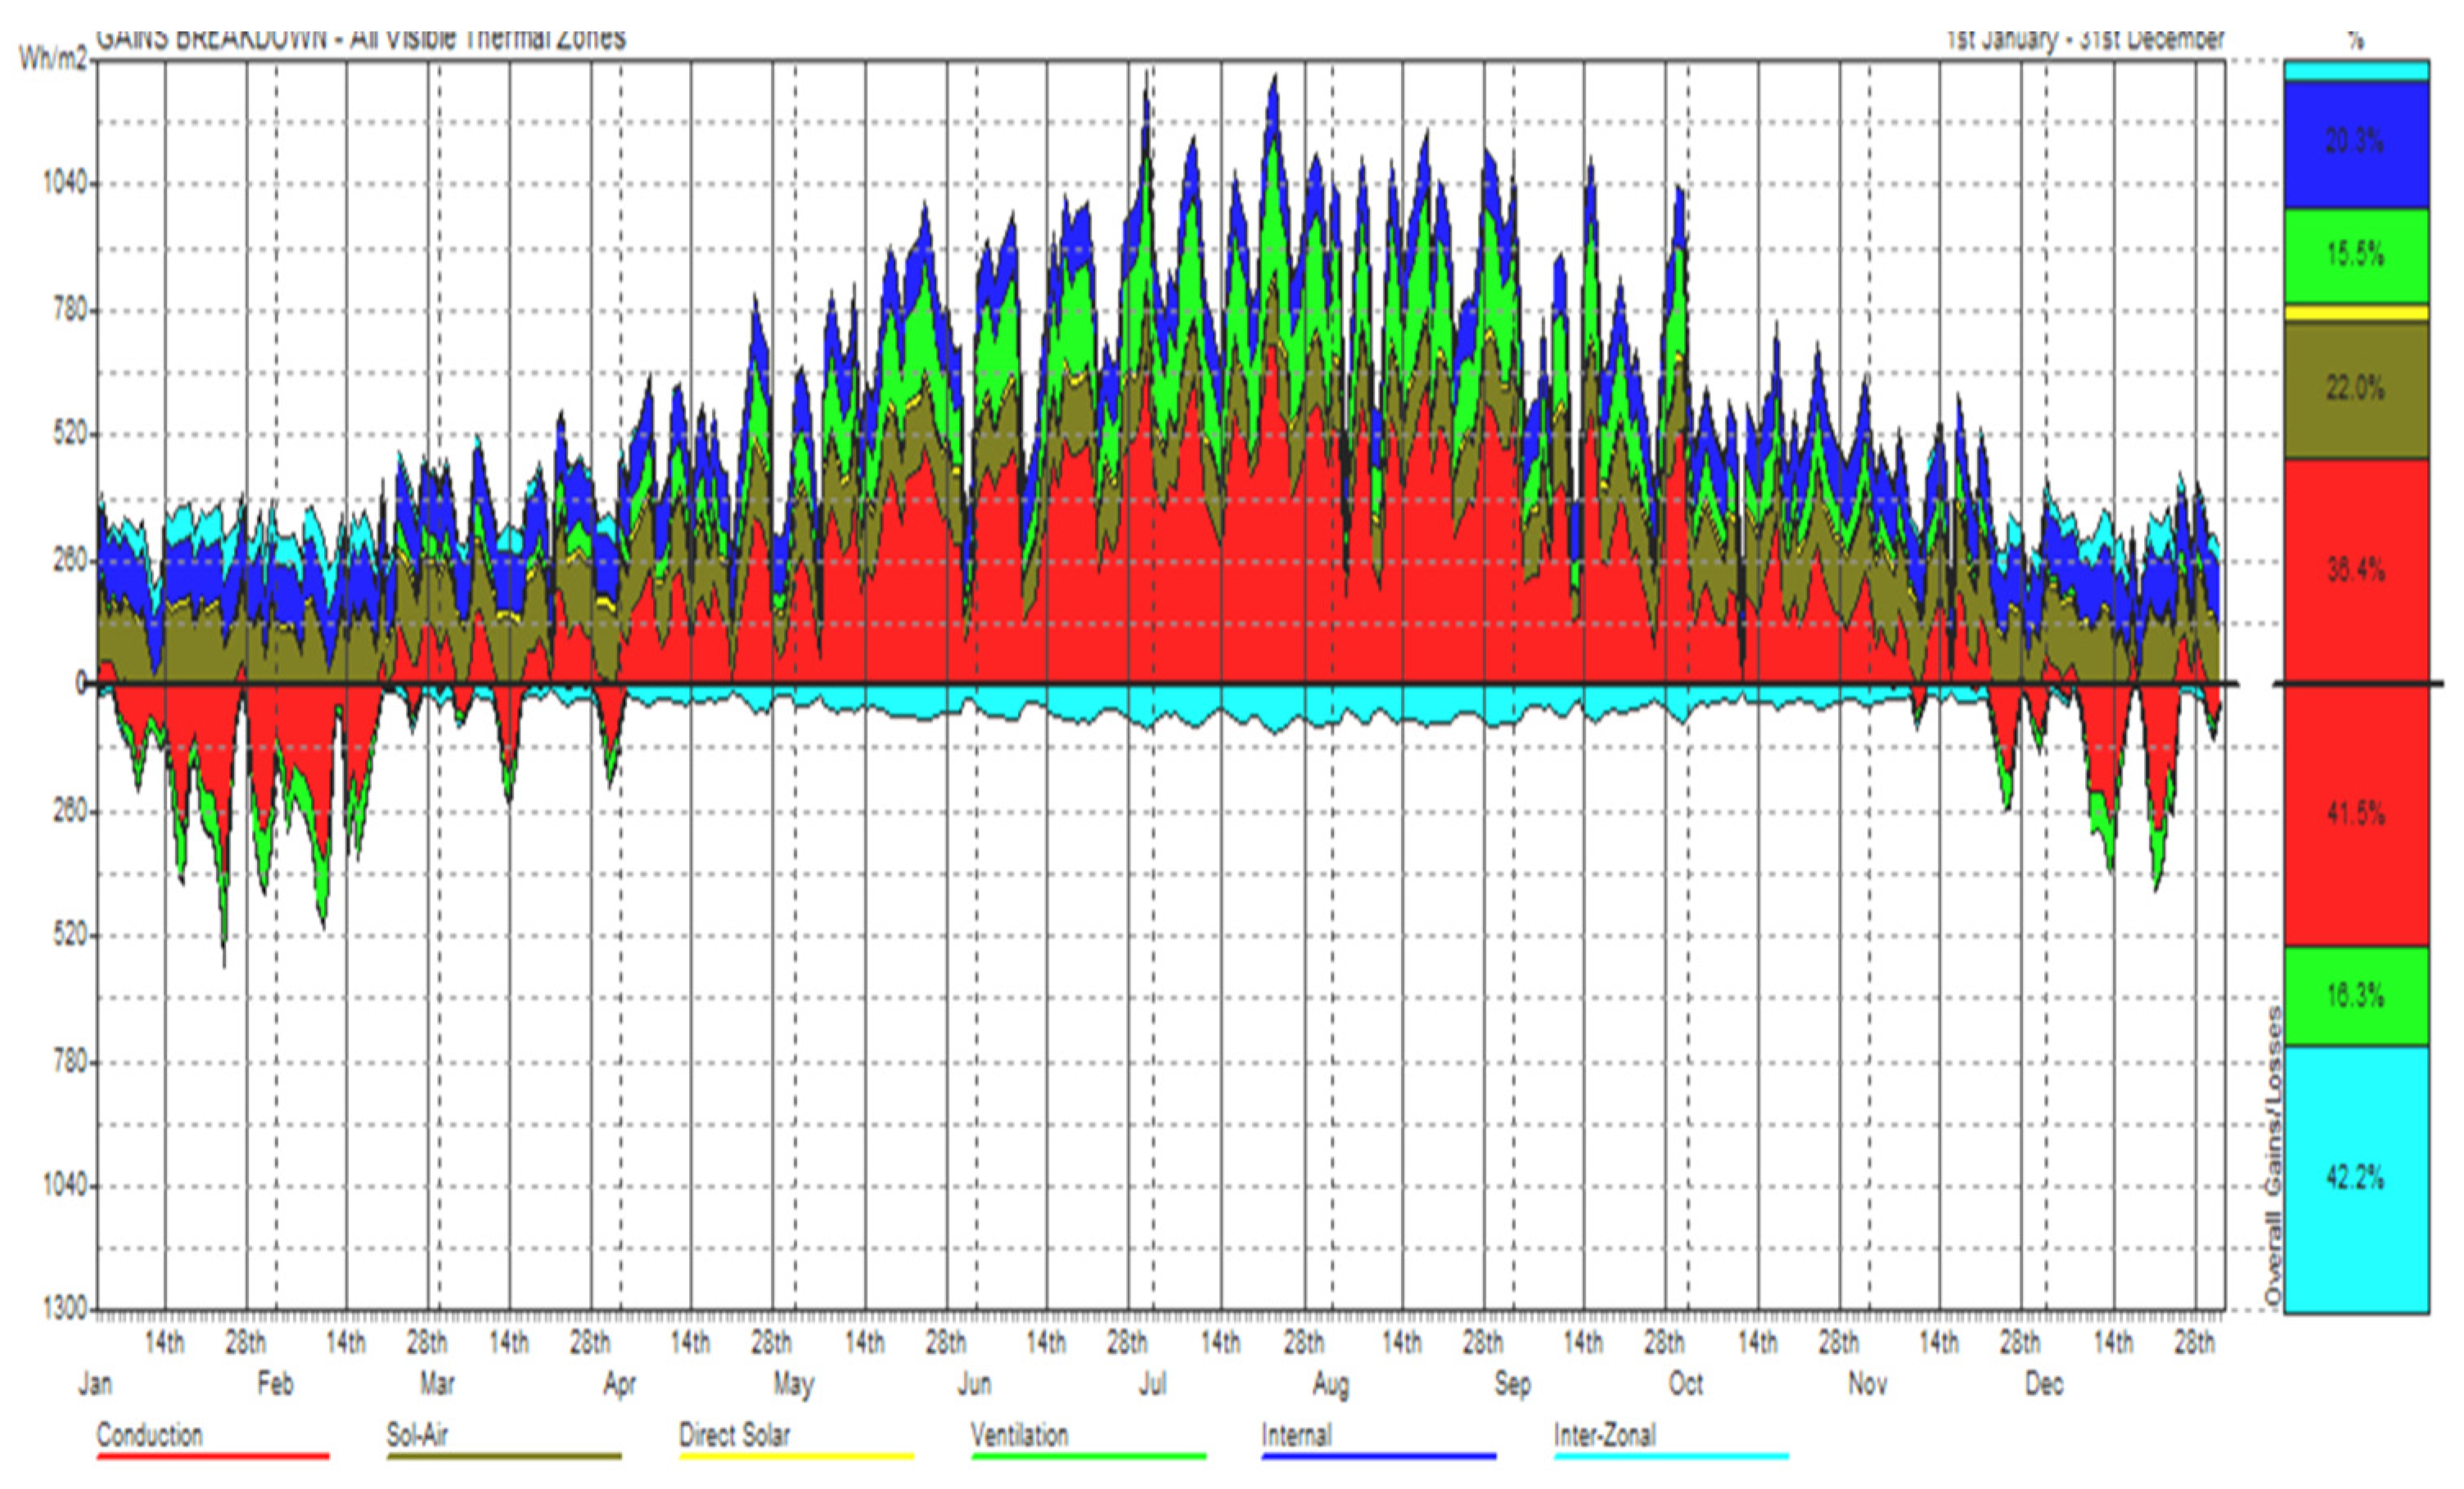The image size is (2464, 1489).
Task: Click the blue 20.3% gains bar segment
Action: click(2356, 143)
